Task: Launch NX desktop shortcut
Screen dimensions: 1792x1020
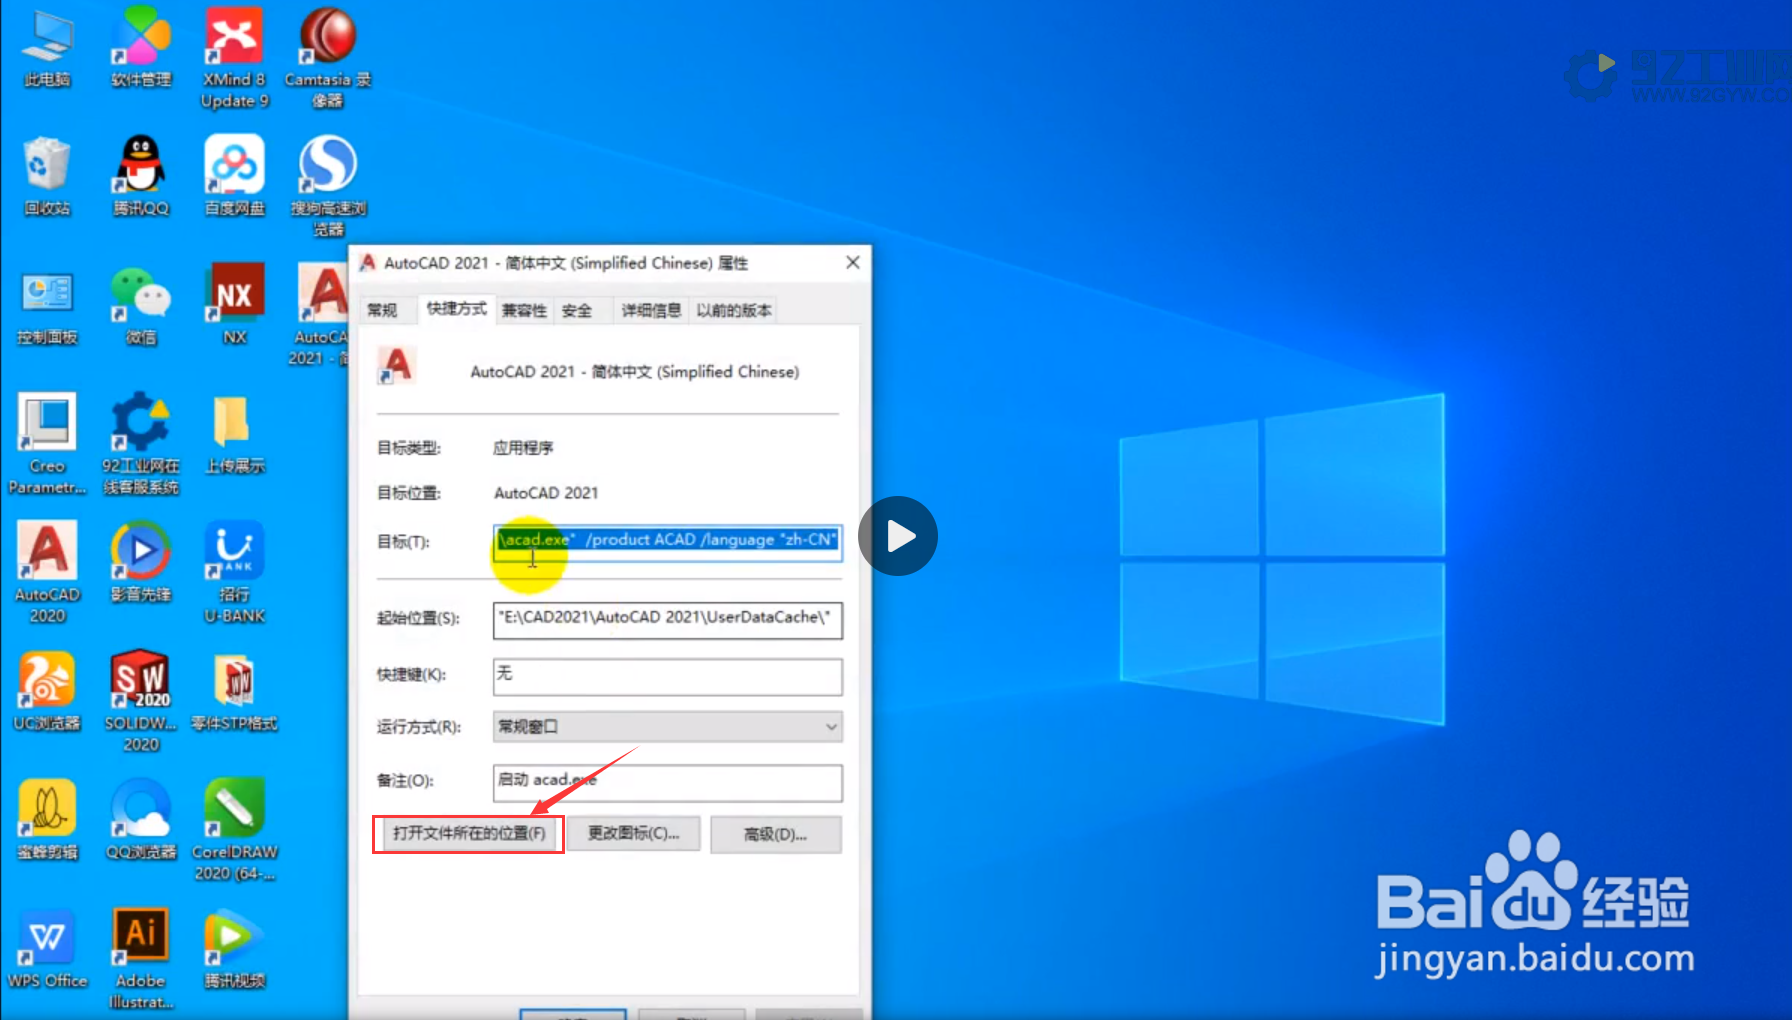Action: click(x=234, y=304)
